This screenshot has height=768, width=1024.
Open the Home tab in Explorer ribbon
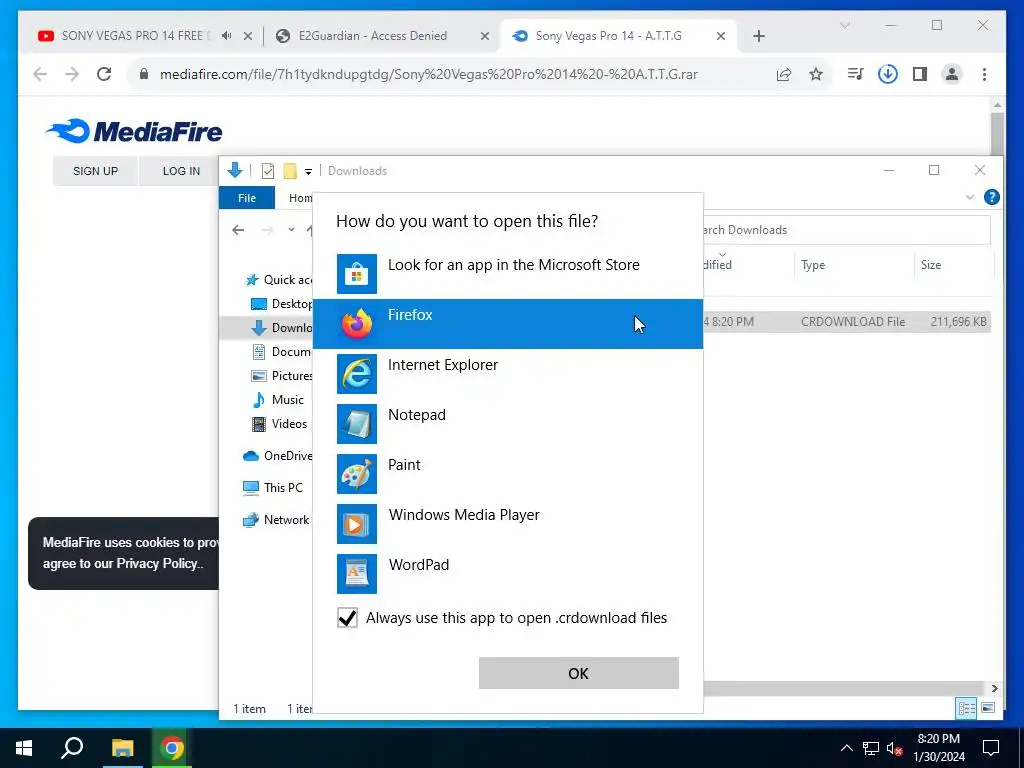pyautogui.click(x=300, y=198)
